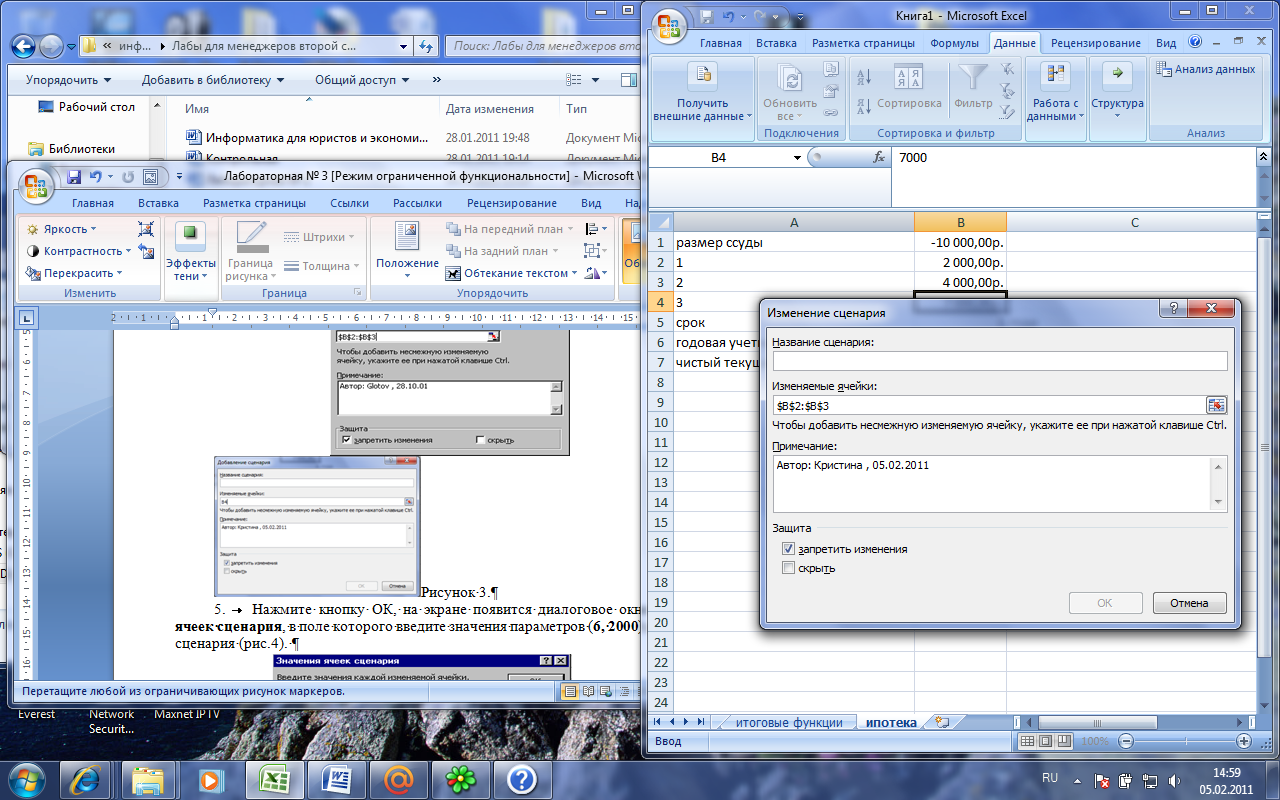The width and height of the screenshot is (1280, 800).
Task: Expand Обтекание текстом dropdown in Word
Action: (x=575, y=273)
